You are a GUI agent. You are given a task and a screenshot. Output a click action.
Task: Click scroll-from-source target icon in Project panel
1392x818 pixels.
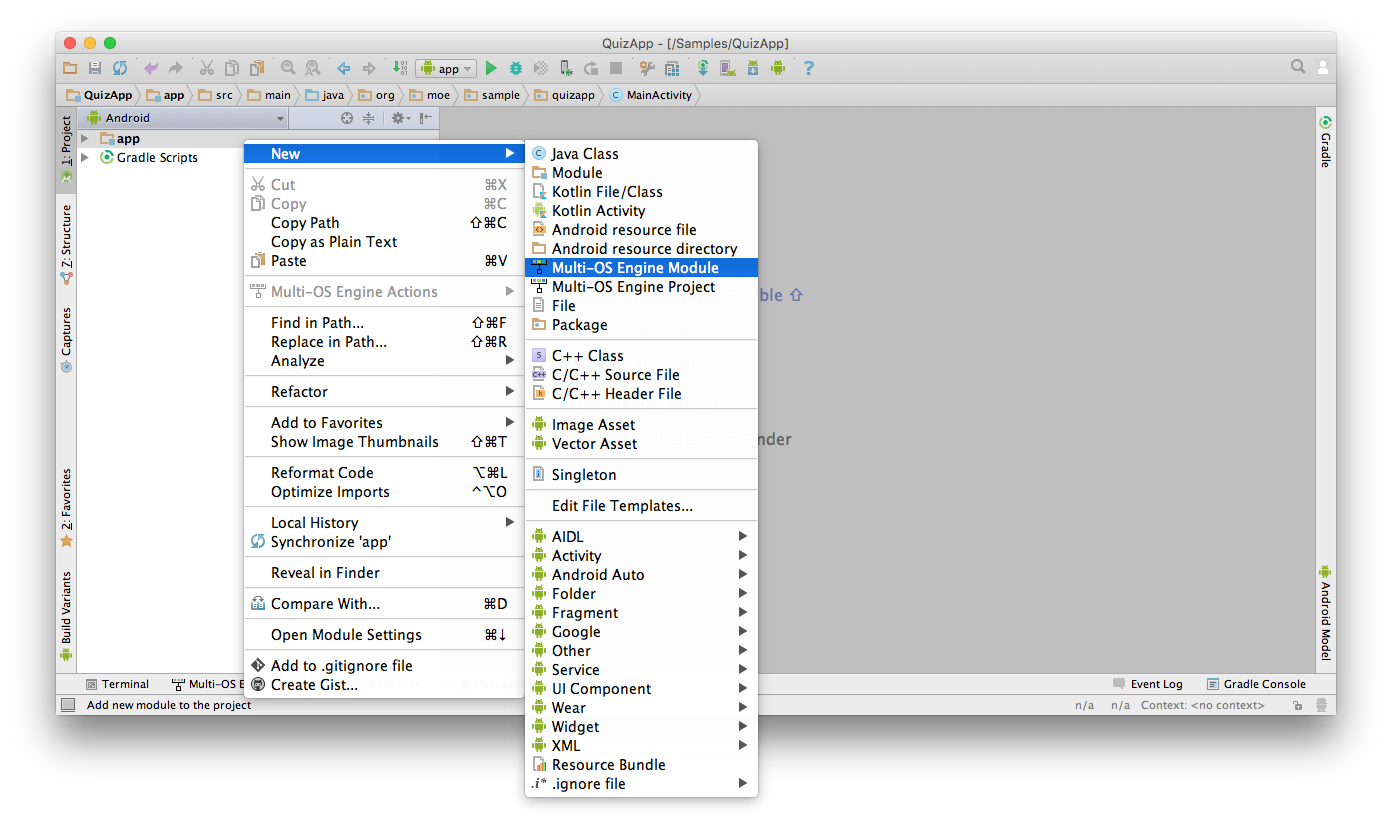click(347, 118)
